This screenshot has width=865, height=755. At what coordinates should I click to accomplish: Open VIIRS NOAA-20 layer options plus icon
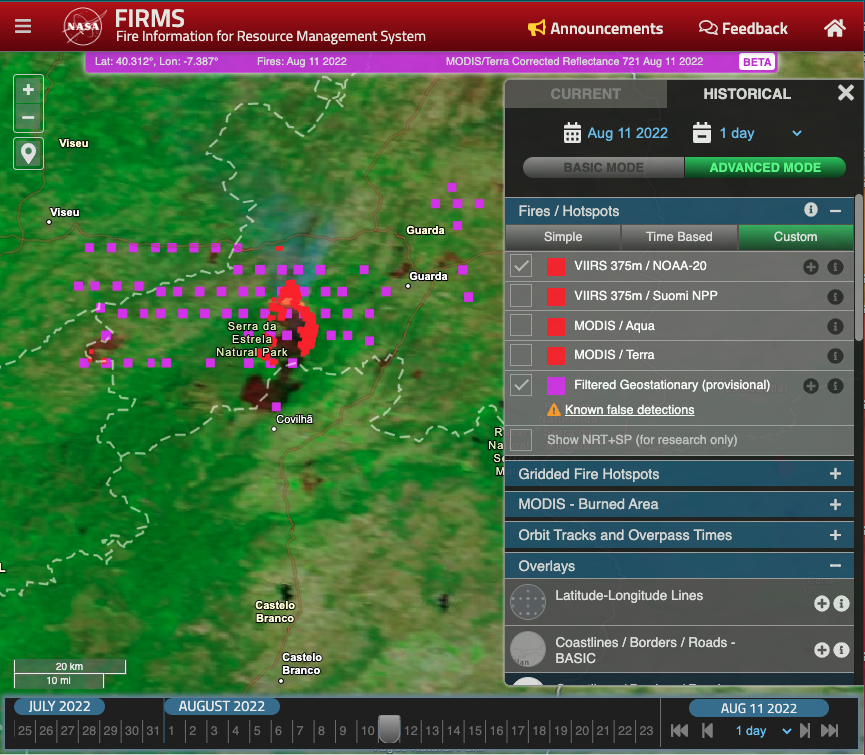810,267
